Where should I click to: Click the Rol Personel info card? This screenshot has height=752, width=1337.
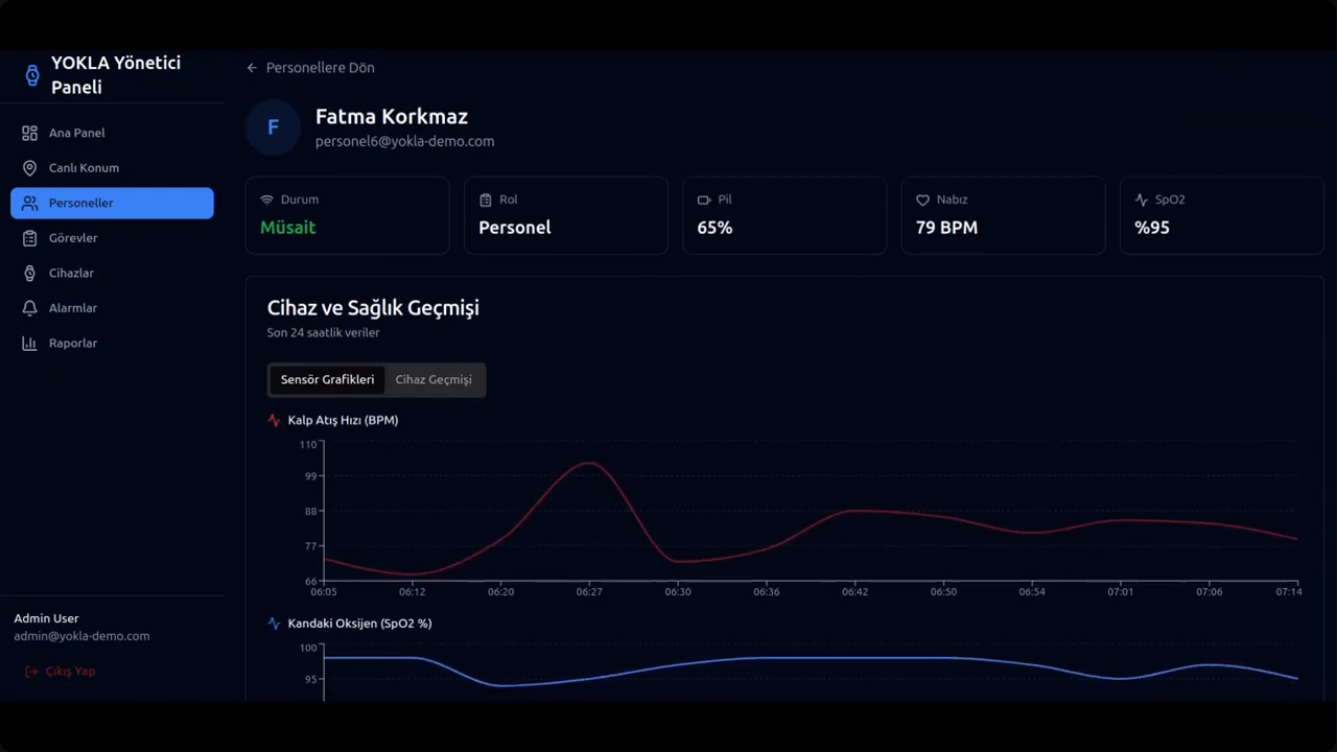pyautogui.click(x=566, y=215)
